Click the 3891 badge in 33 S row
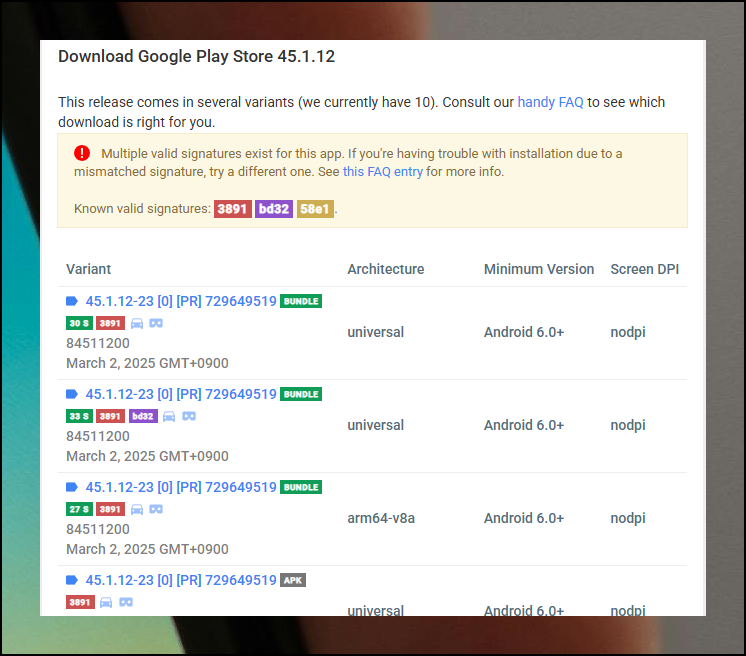Screen dimensions: 746x656 point(110,416)
